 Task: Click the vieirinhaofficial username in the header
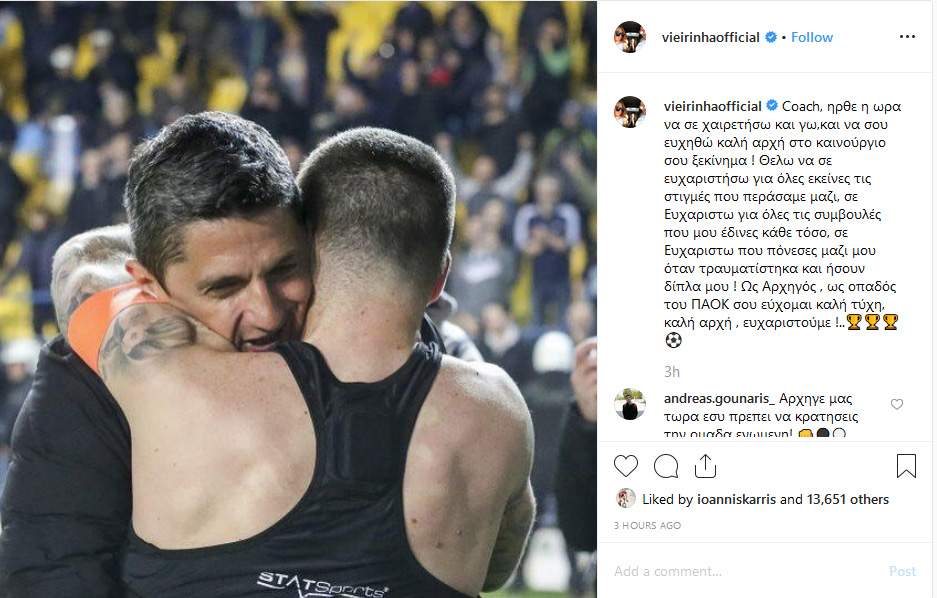point(711,37)
